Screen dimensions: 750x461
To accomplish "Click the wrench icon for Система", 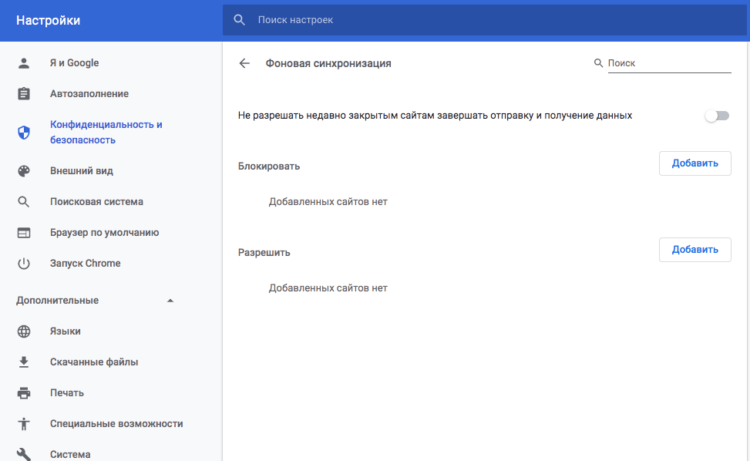I will coord(23,454).
